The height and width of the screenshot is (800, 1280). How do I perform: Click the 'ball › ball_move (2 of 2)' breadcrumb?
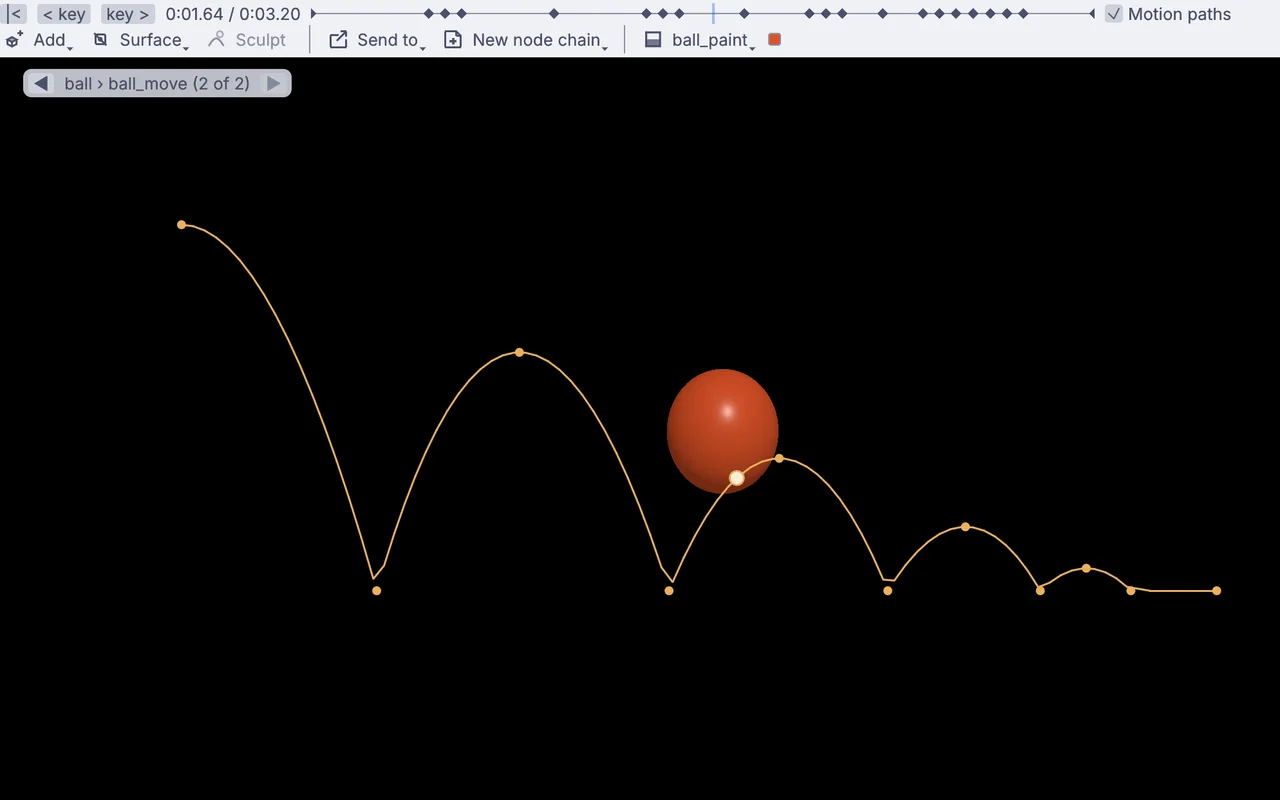pyautogui.click(x=157, y=83)
